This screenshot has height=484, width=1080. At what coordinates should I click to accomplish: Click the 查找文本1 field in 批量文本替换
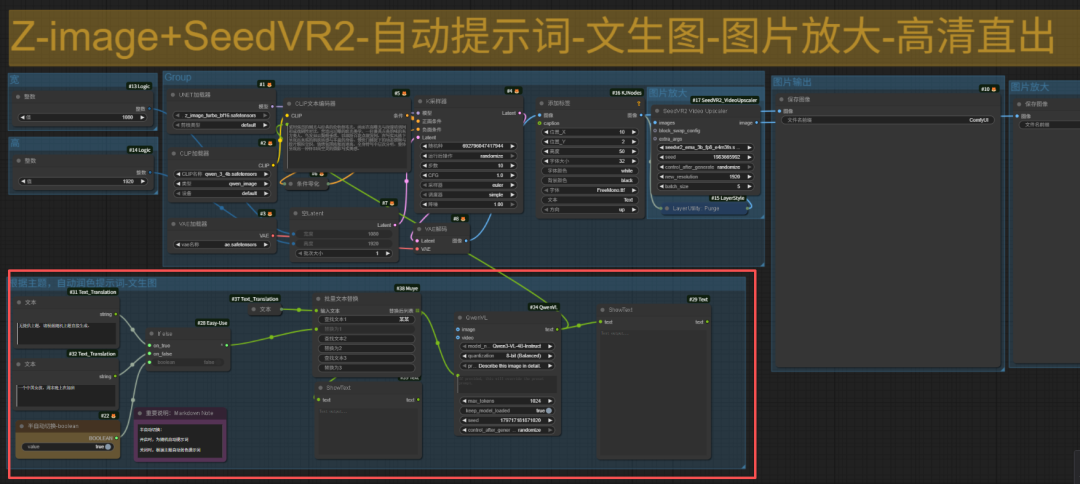point(366,319)
